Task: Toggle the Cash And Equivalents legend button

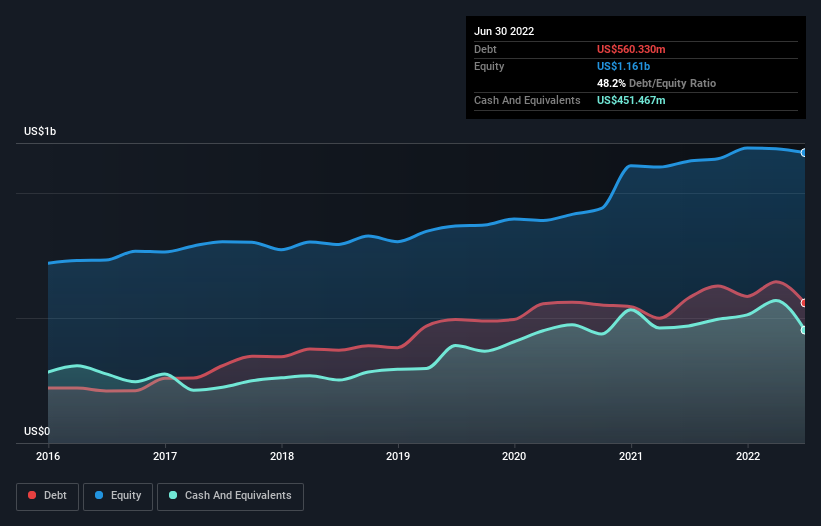Action: (230, 496)
